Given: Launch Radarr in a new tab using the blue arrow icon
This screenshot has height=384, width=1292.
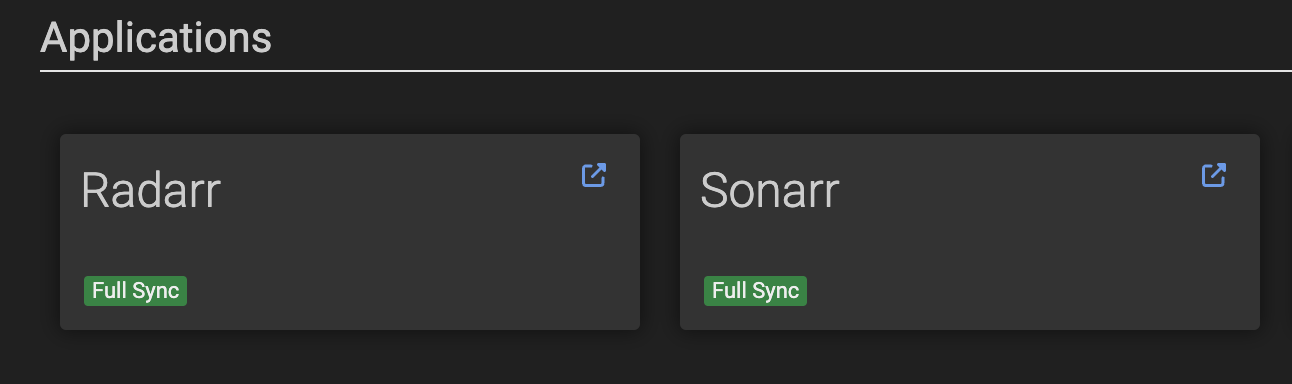Looking at the screenshot, I should [594, 175].
